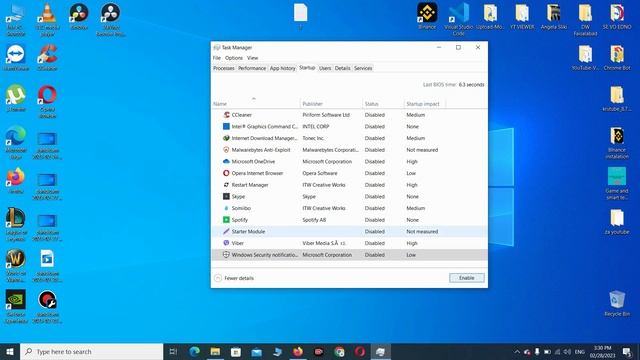Open Task View from the taskbar
The height and width of the screenshot is (360, 640).
coord(173,351)
